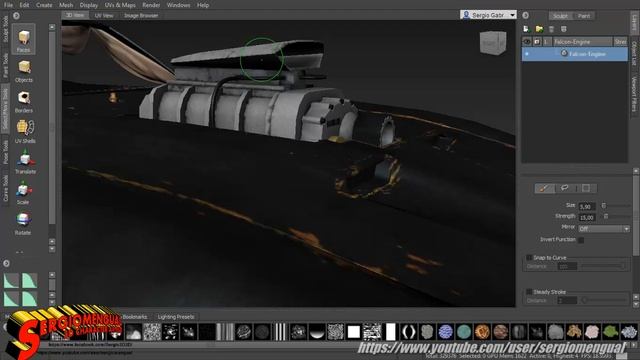
Task: Open the Sculpt layers tab
Action: click(560, 16)
